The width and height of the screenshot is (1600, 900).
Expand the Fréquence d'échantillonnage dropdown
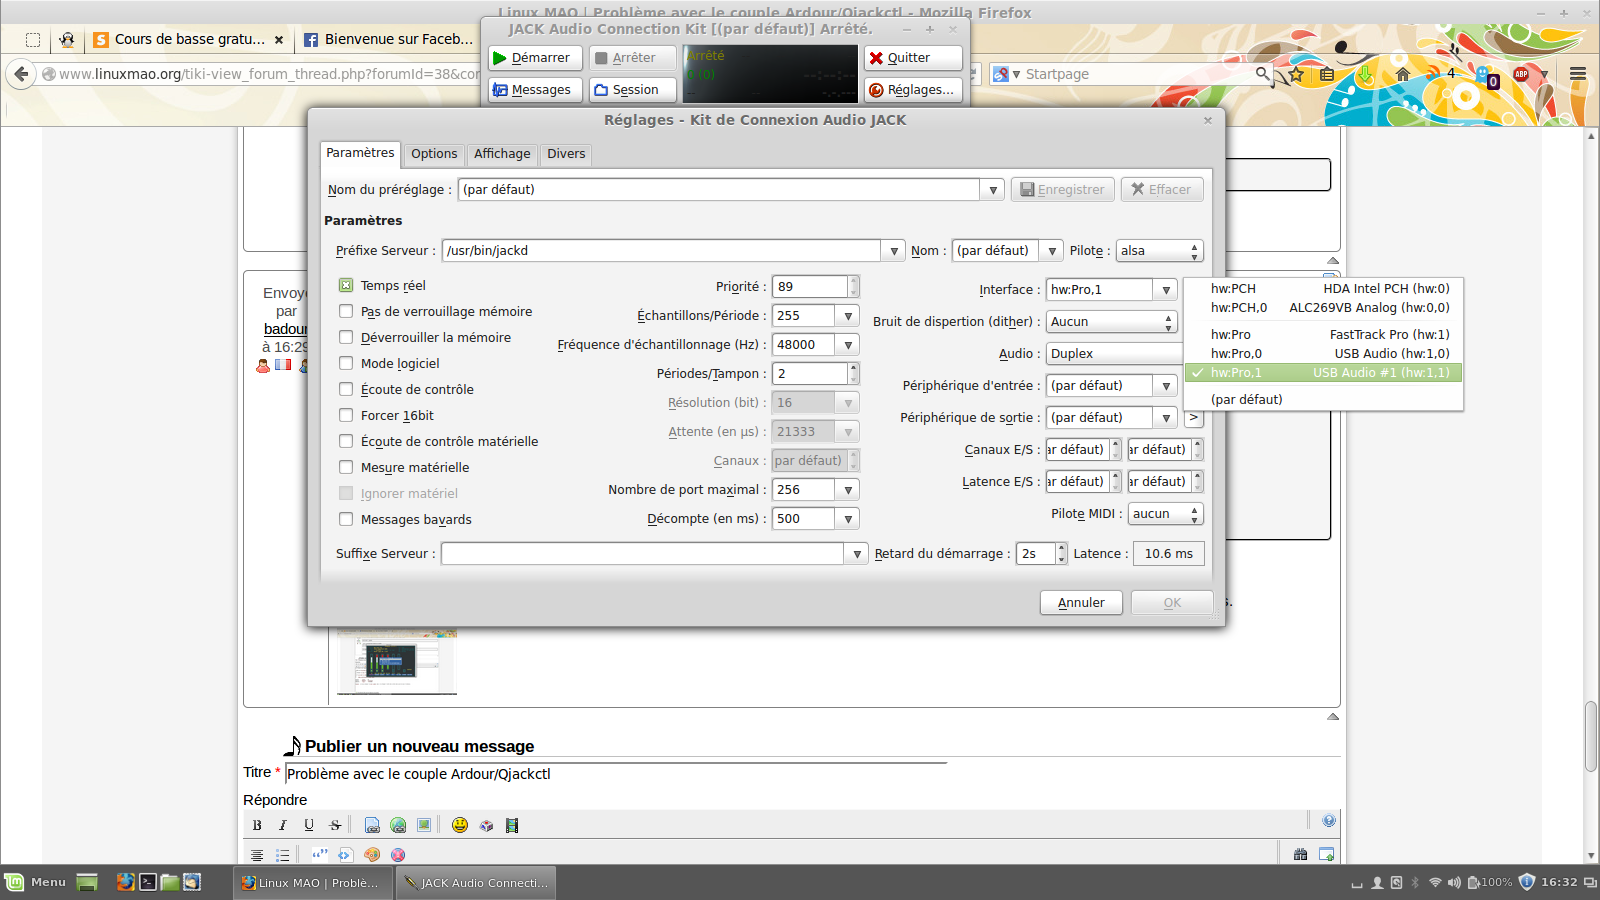tap(848, 345)
